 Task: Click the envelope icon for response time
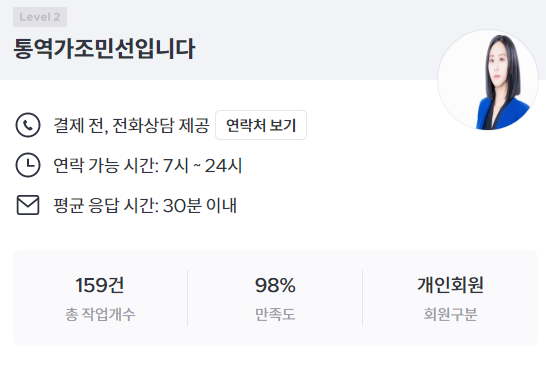coord(28,205)
